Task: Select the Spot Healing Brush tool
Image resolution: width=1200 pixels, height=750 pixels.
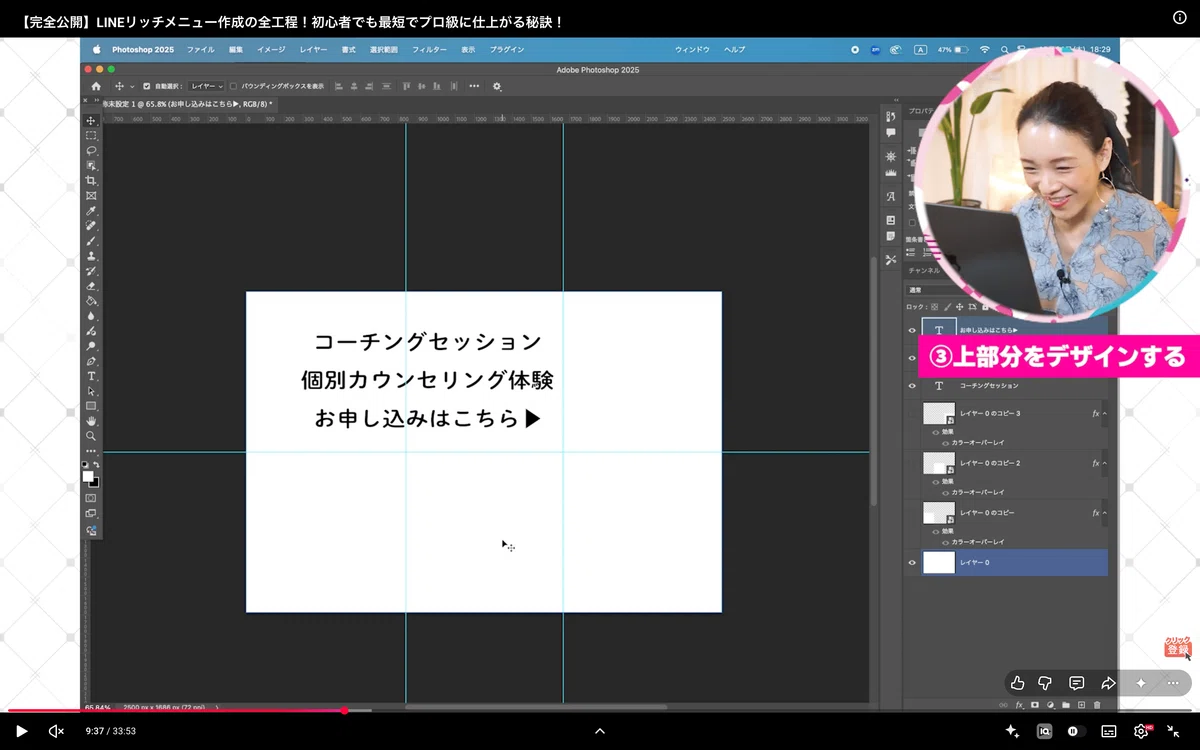Action: (x=91, y=226)
